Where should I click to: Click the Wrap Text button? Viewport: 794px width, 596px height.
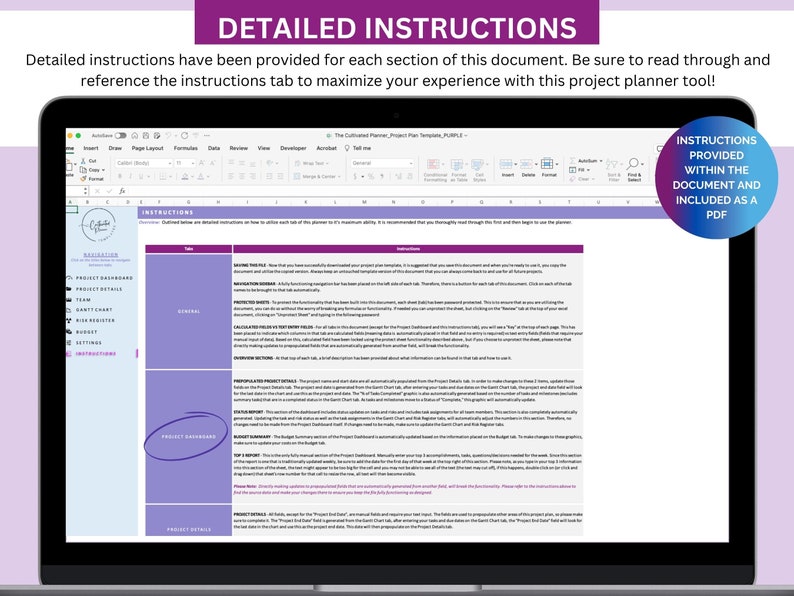click(x=311, y=163)
